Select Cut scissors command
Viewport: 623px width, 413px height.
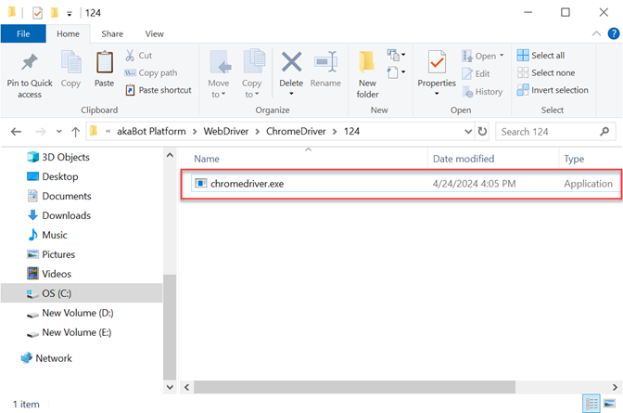[x=139, y=55]
